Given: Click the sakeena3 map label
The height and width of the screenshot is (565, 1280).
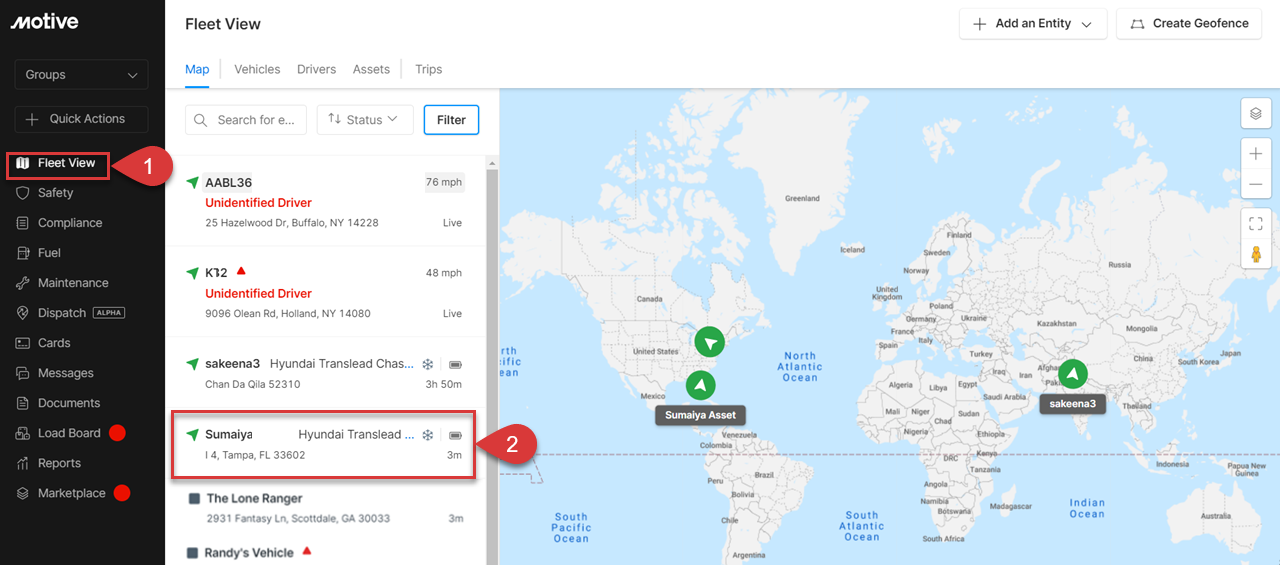Looking at the screenshot, I should click(1072, 404).
